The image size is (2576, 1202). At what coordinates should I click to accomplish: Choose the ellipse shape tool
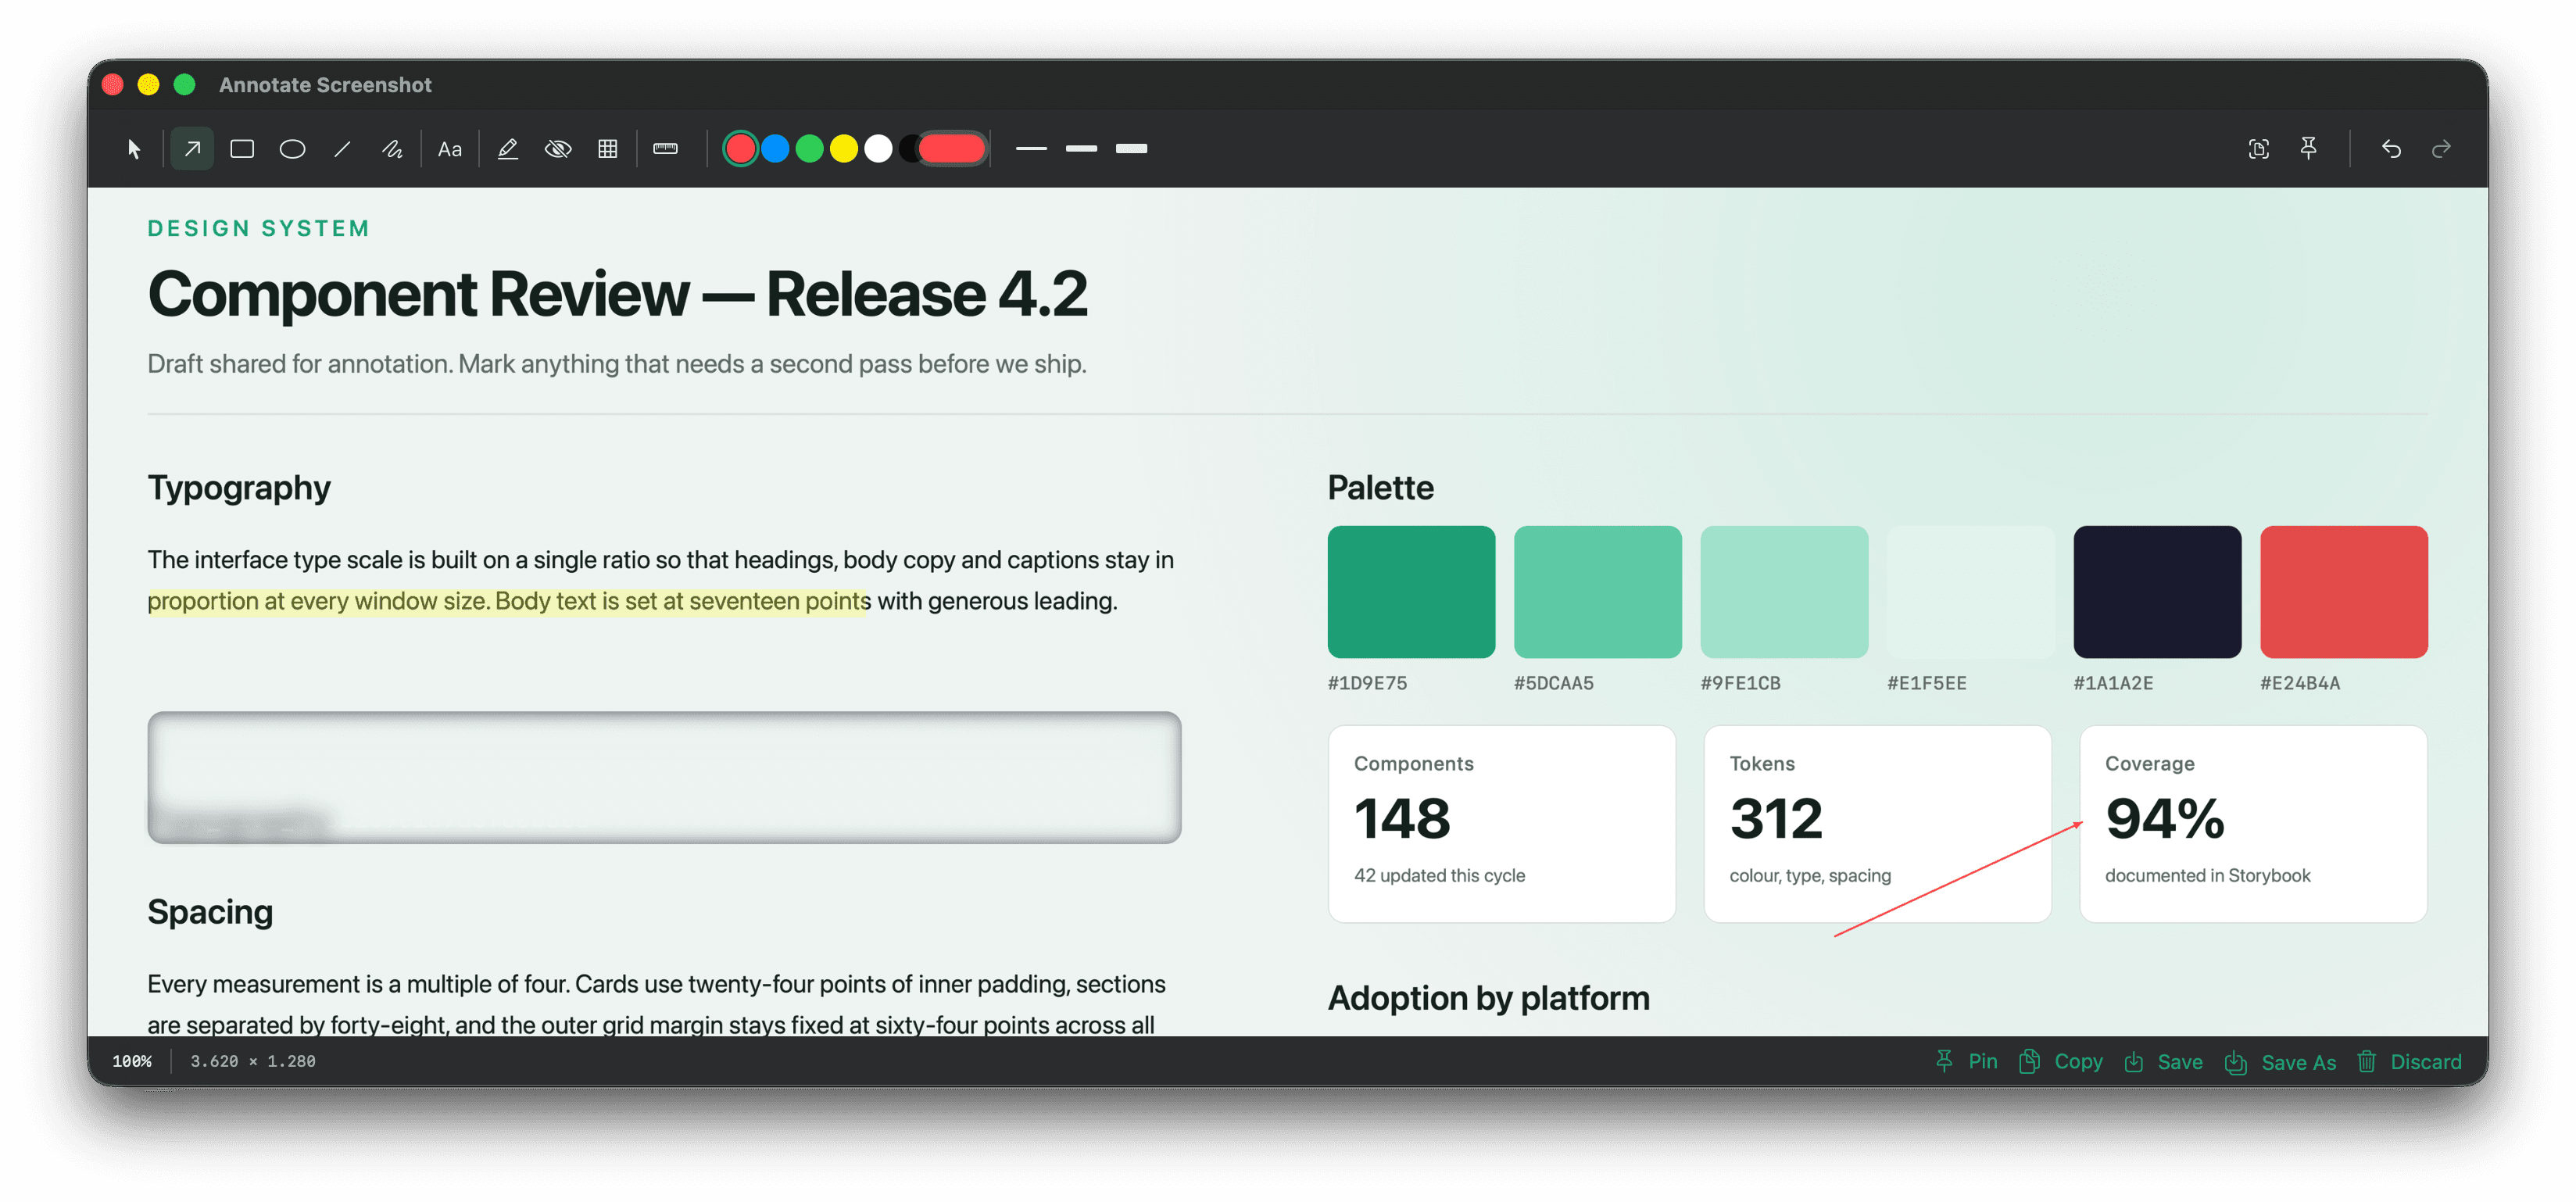[292, 149]
